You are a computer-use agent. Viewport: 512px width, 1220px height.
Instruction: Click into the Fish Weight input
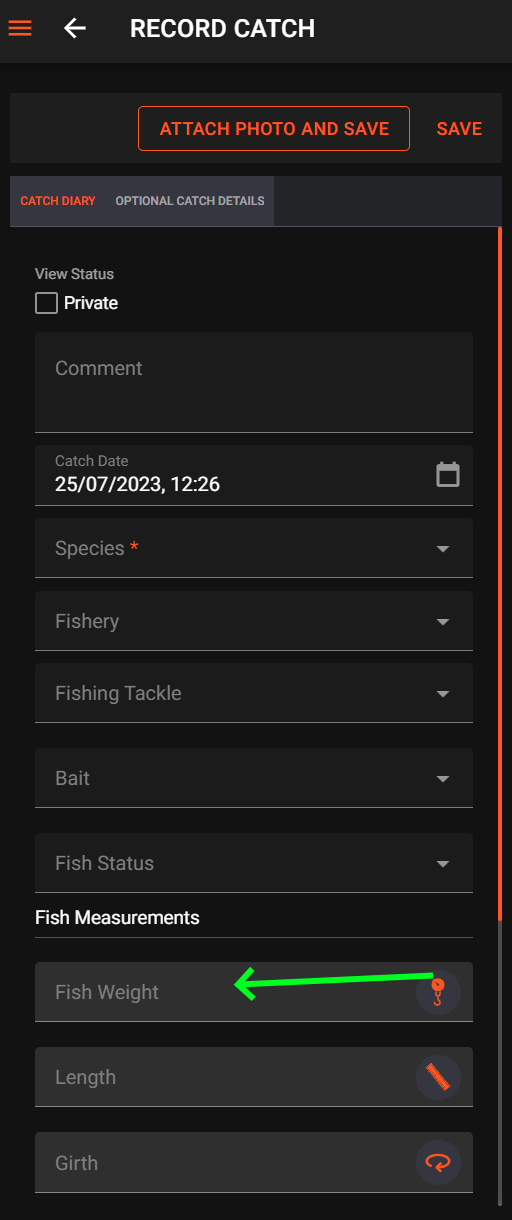click(x=225, y=992)
